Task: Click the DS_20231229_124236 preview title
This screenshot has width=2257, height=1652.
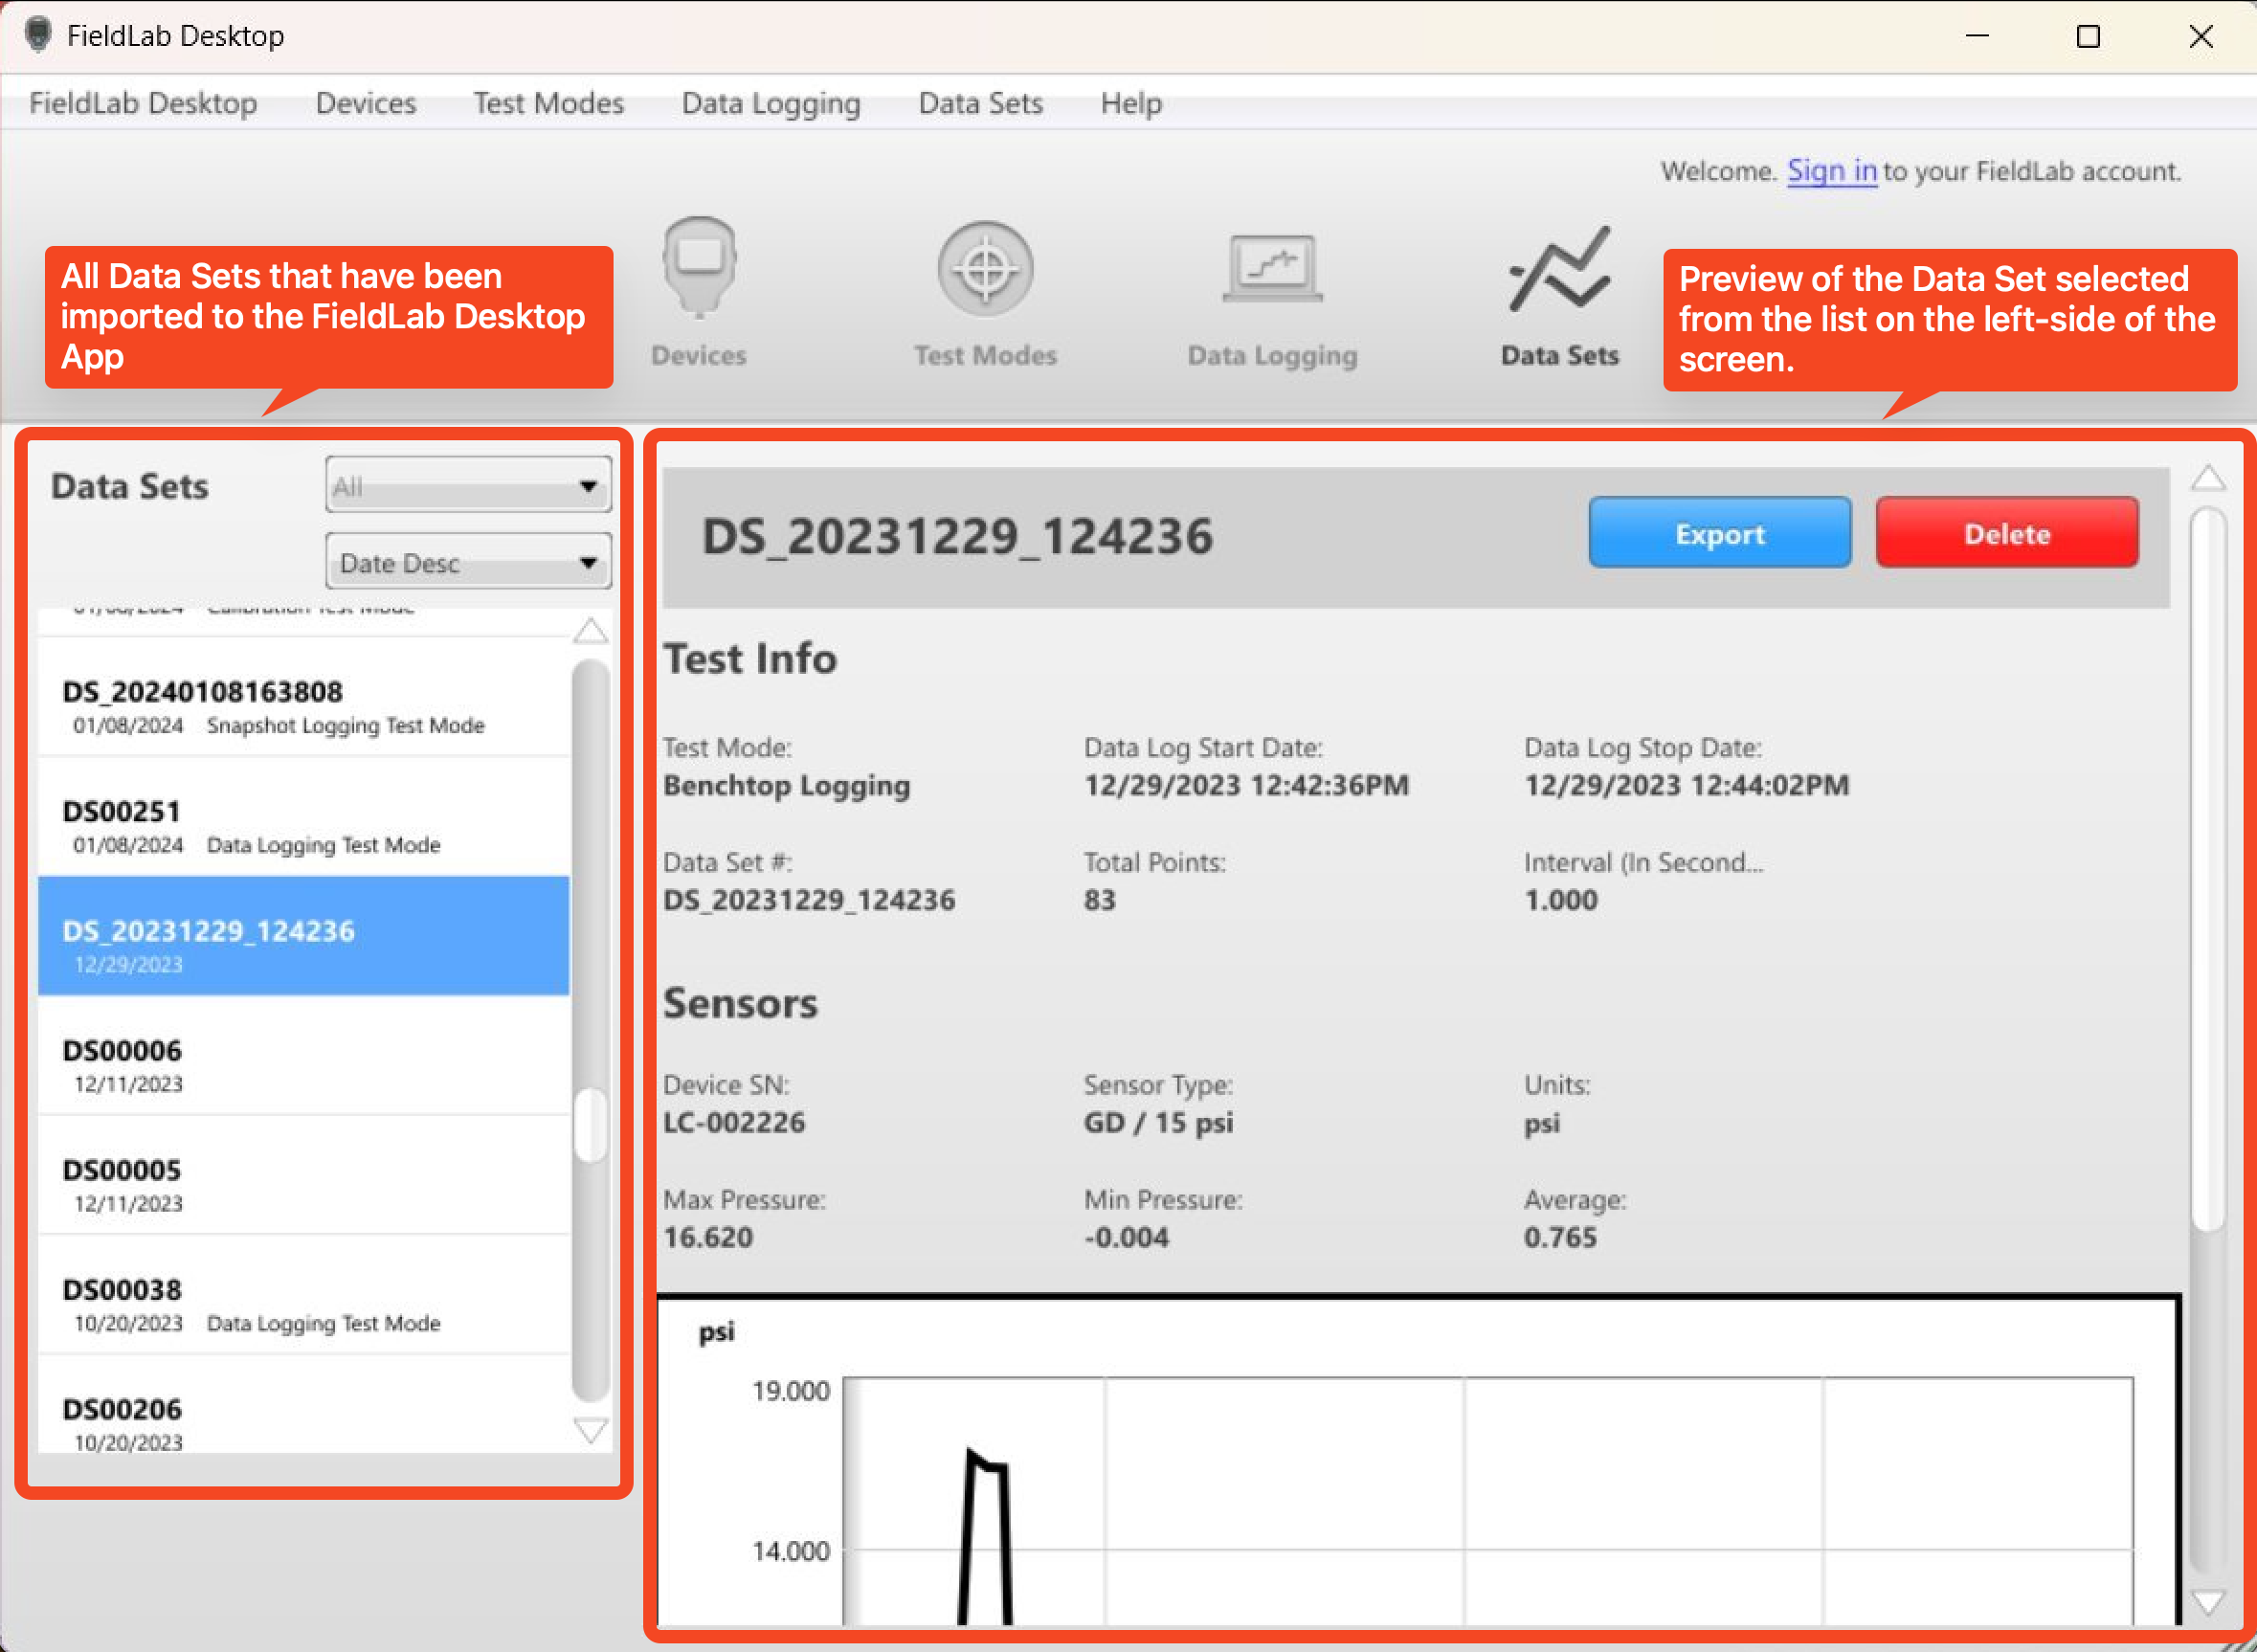Action: click(957, 537)
